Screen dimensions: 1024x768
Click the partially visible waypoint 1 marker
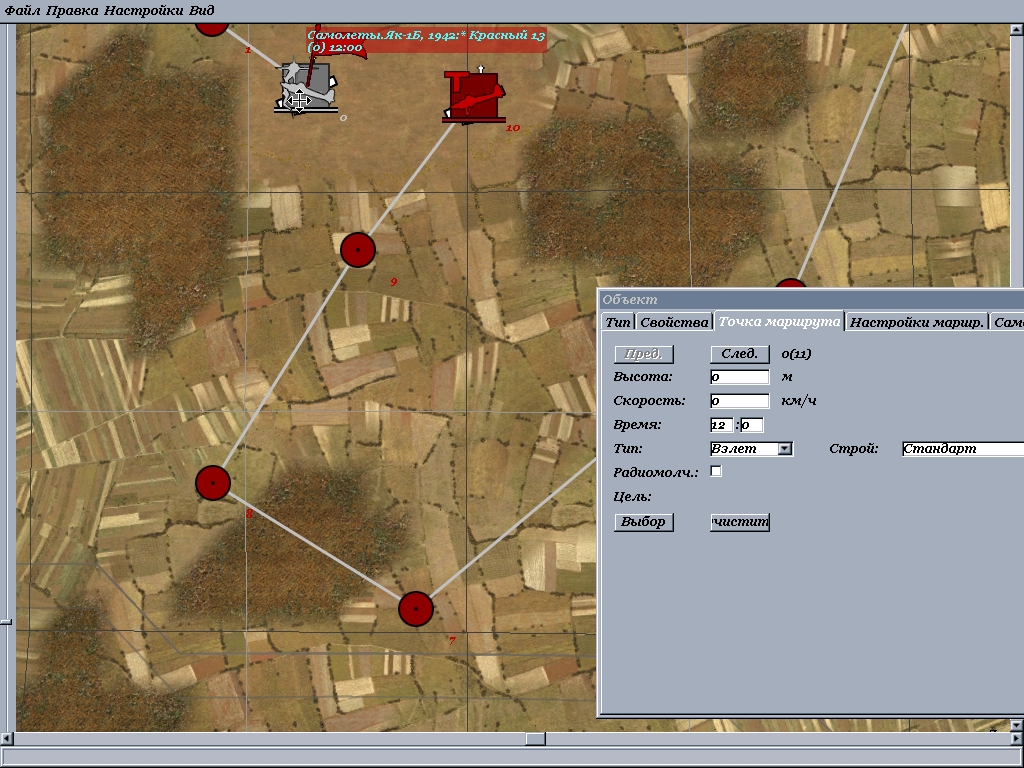pyautogui.click(x=212, y=29)
